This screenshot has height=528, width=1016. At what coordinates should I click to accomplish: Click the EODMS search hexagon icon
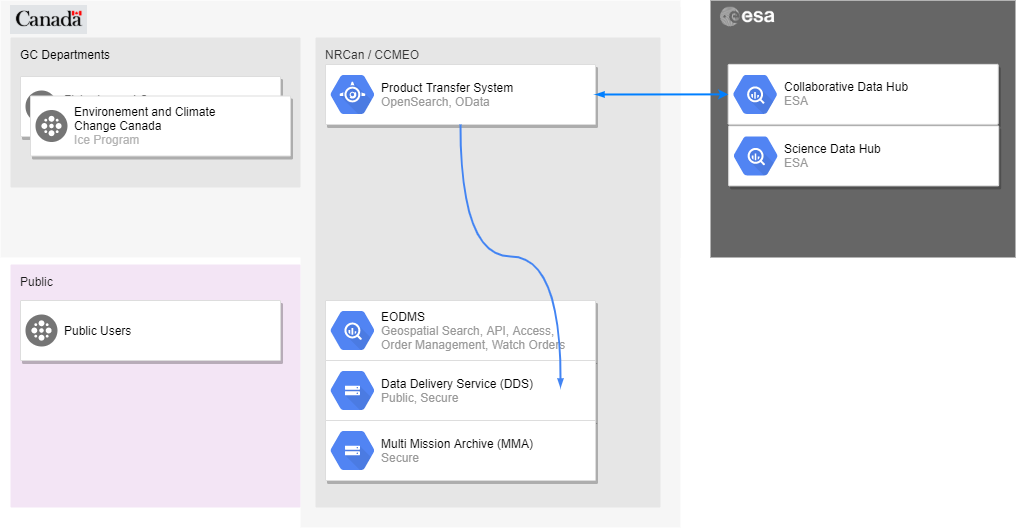click(352, 330)
